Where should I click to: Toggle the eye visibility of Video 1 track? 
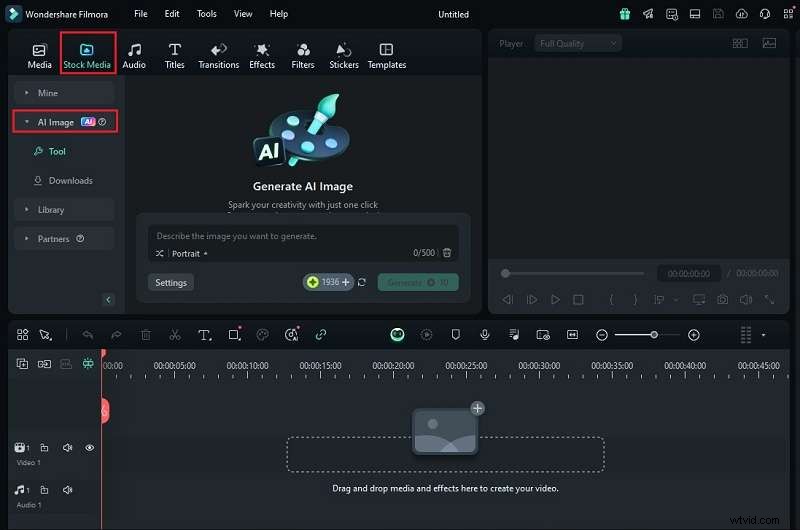click(89, 448)
